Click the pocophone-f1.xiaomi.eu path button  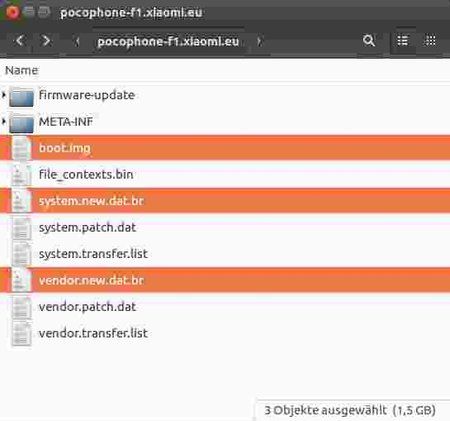click(x=168, y=42)
